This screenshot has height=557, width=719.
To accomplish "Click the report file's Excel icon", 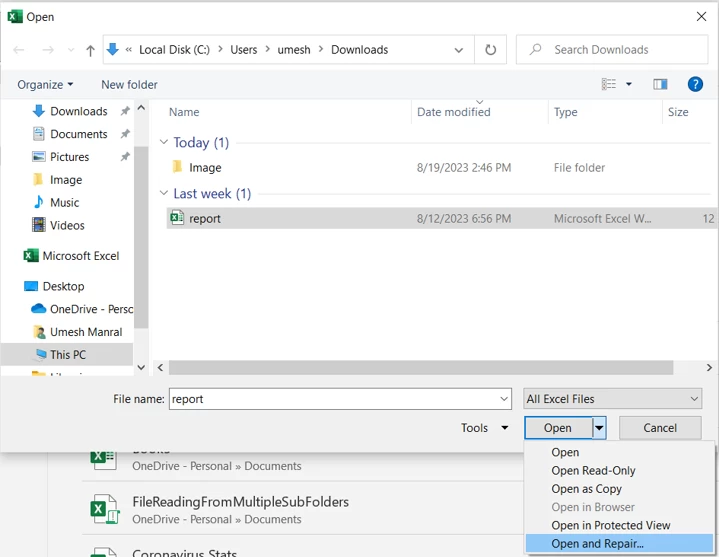I will [177, 217].
